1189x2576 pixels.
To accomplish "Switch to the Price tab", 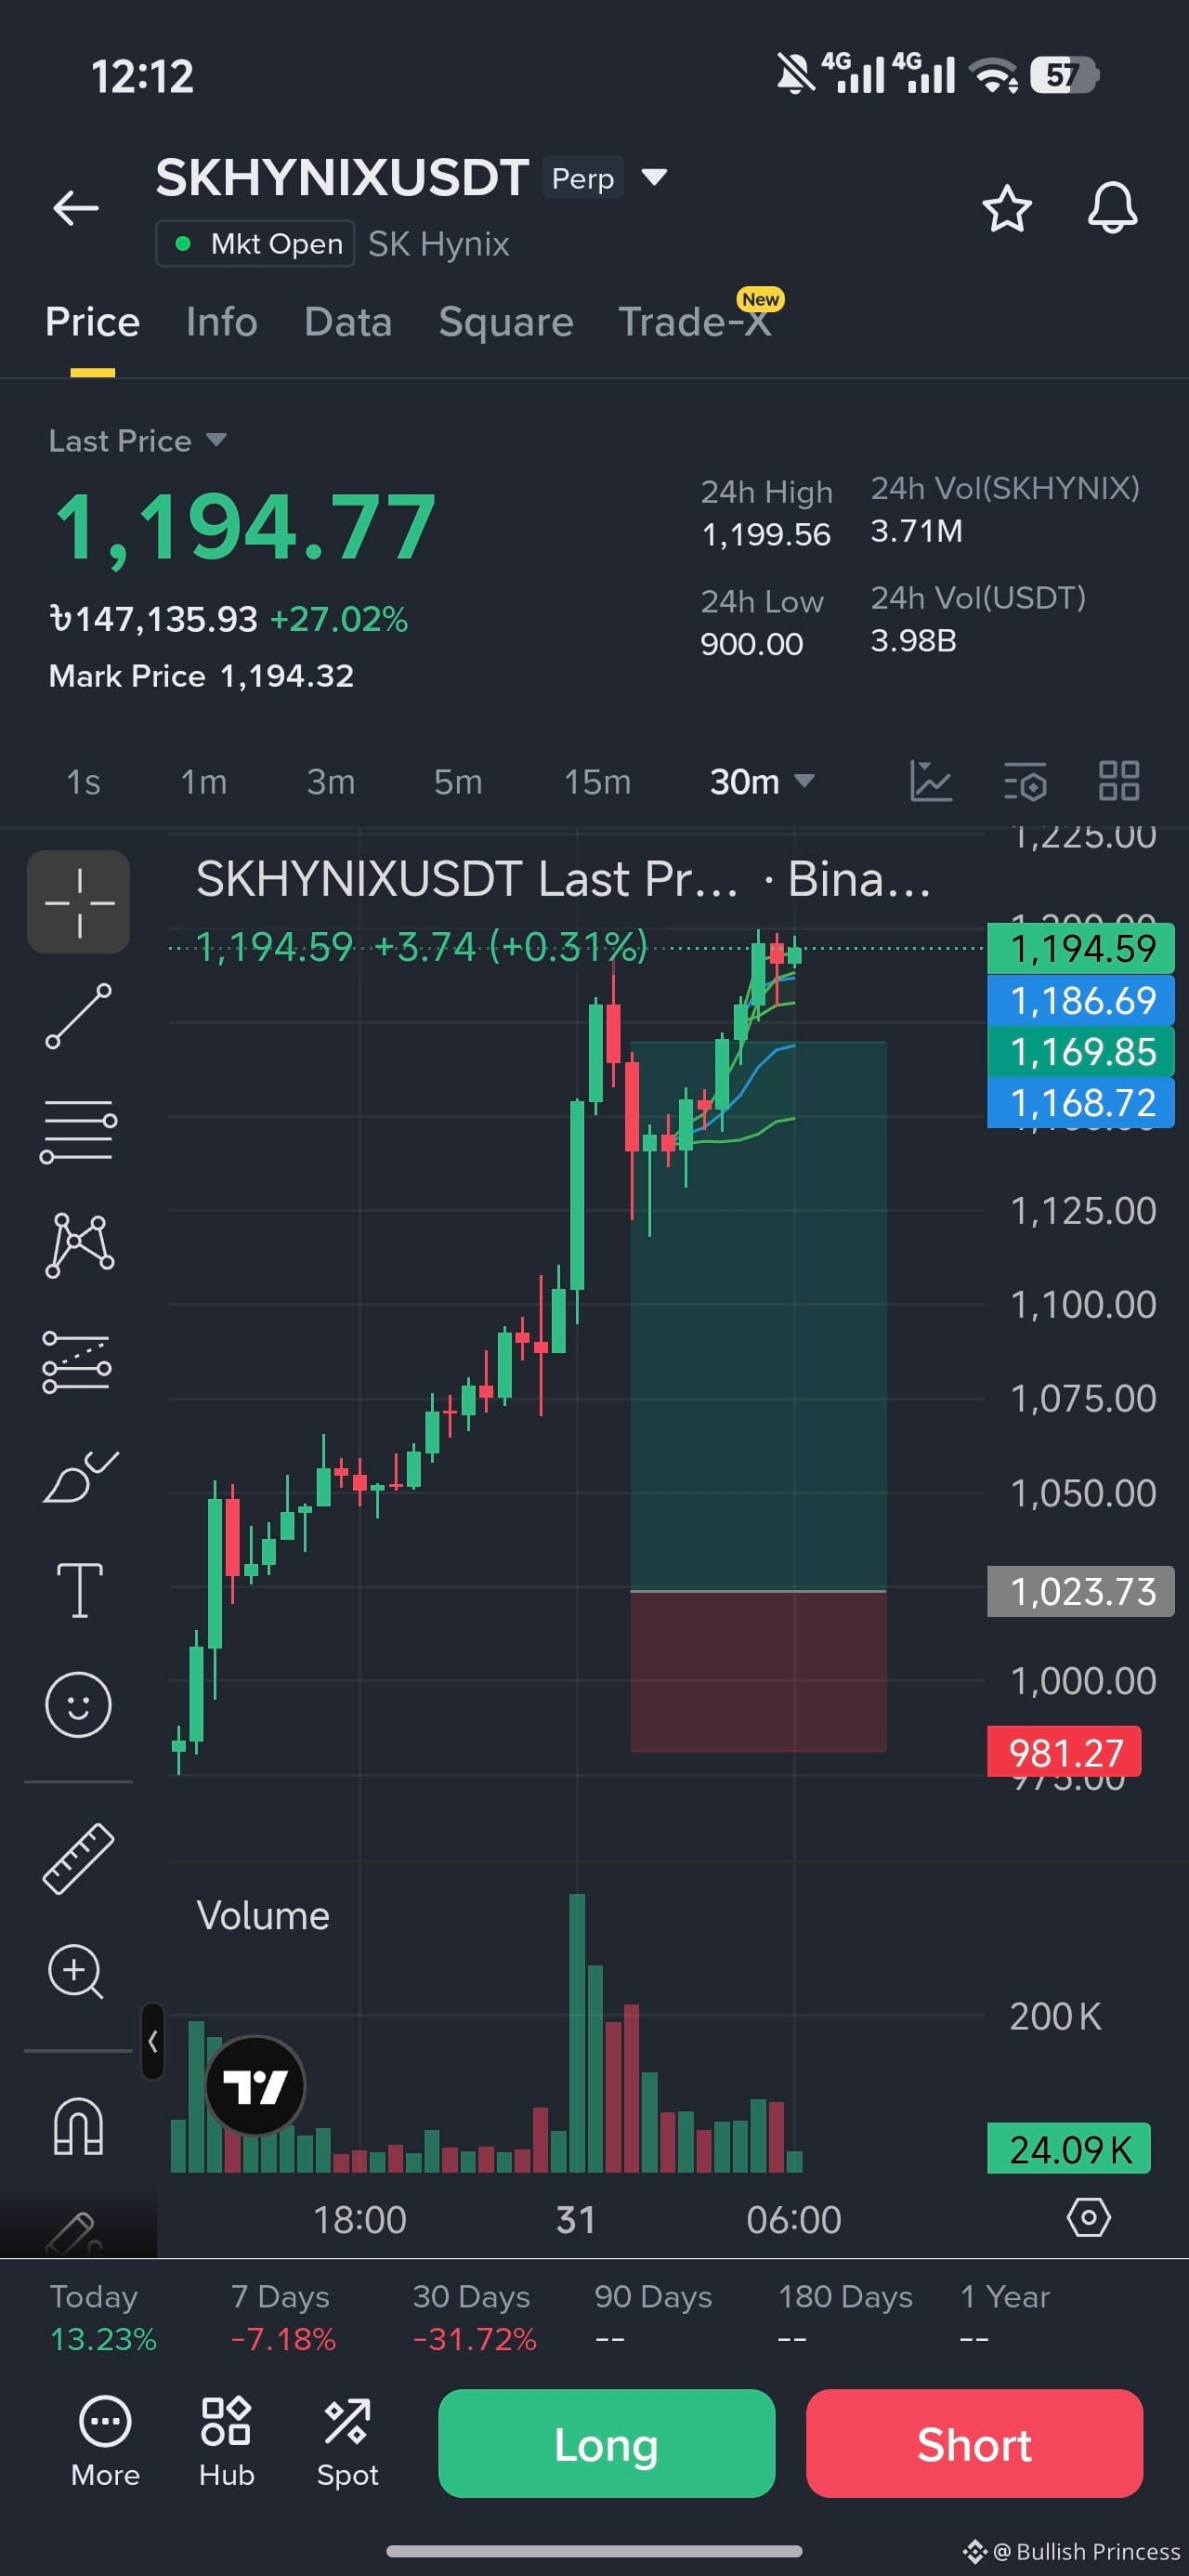I will click(92, 322).
